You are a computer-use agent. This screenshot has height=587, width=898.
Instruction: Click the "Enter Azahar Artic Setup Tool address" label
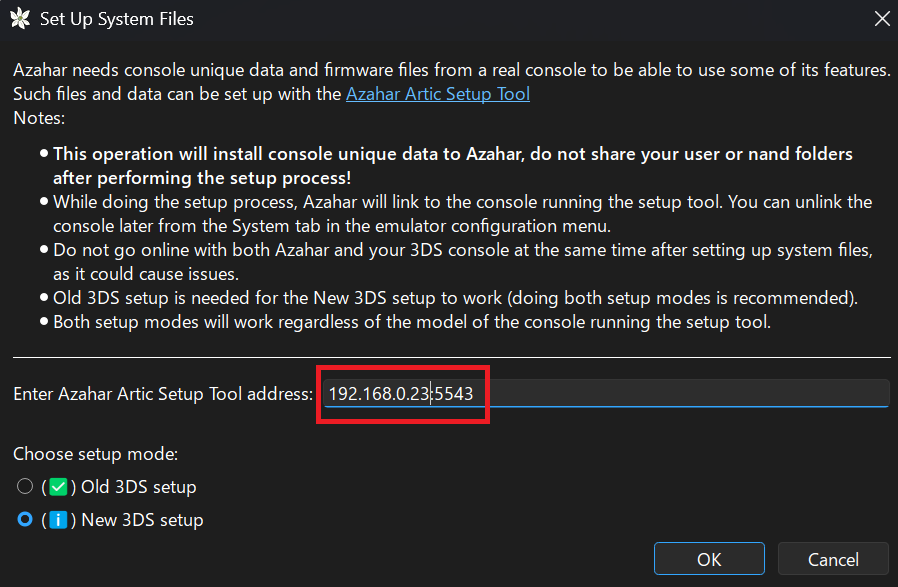point(163,394)
